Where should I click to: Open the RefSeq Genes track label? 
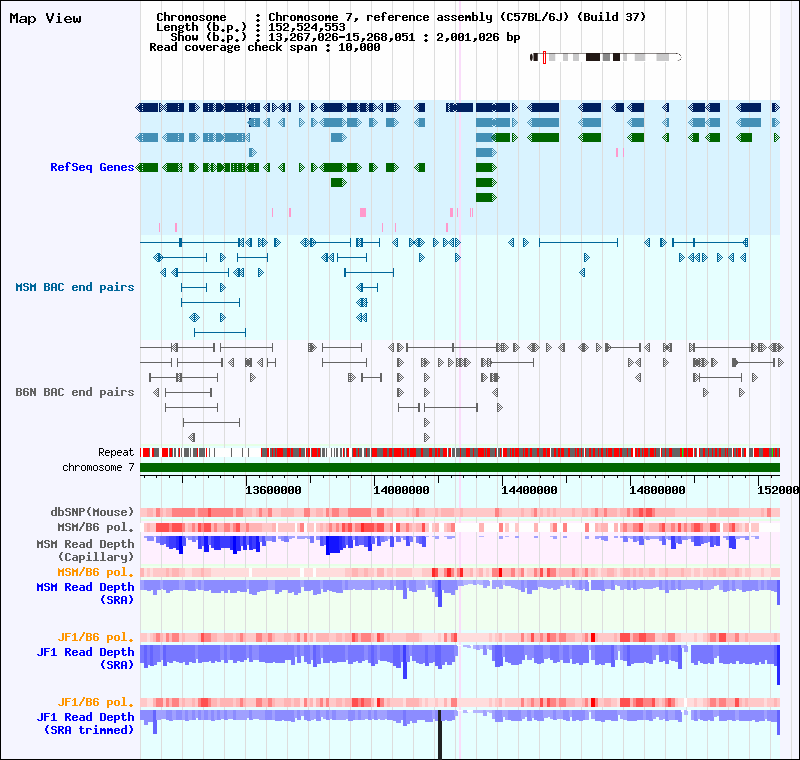[x=92, y=167]
